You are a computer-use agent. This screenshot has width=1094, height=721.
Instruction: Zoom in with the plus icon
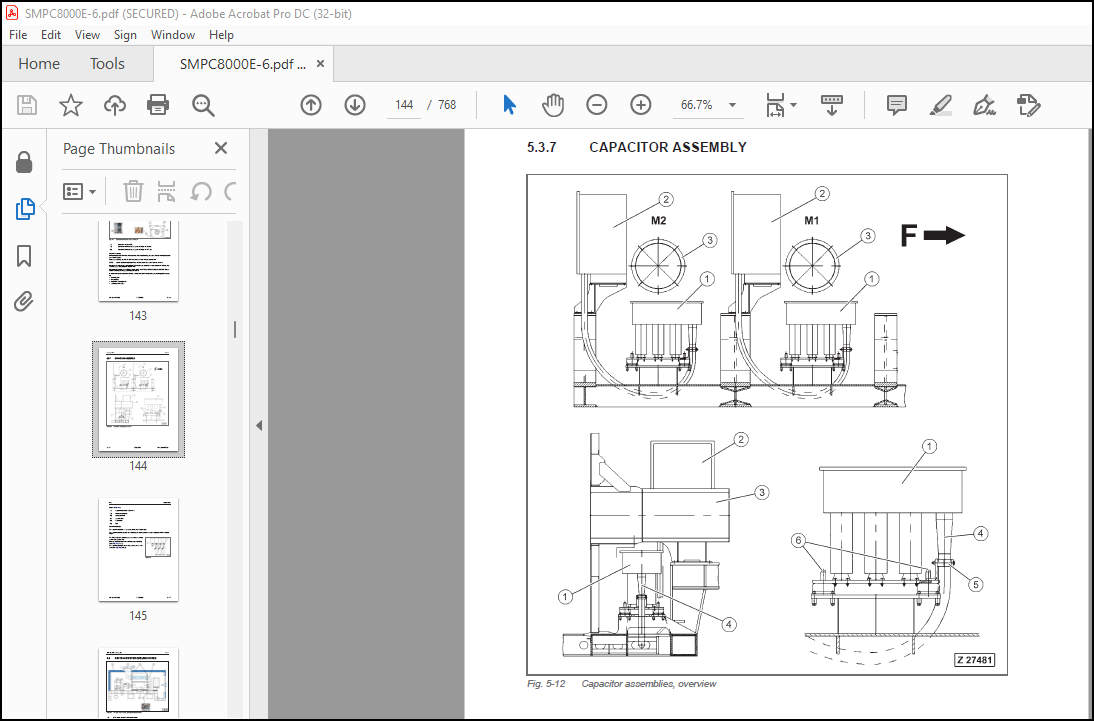tap(640, 105)
